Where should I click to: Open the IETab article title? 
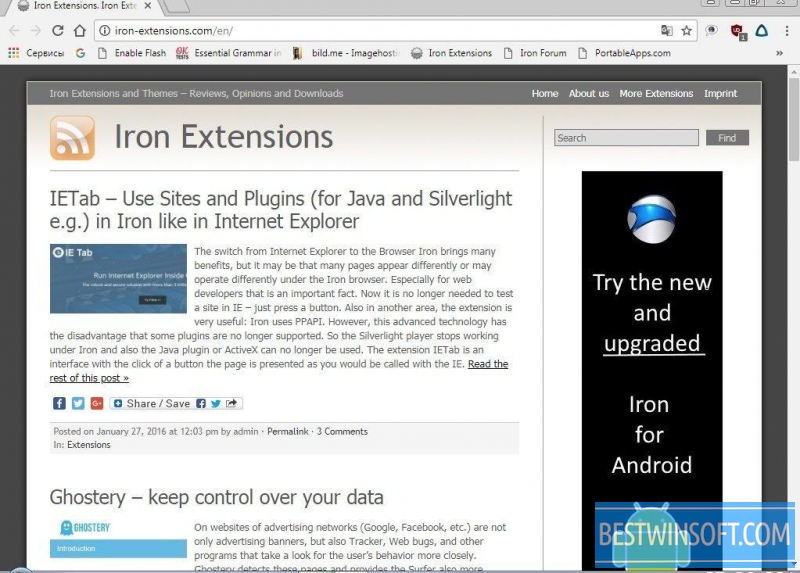[x=281, y=210]
